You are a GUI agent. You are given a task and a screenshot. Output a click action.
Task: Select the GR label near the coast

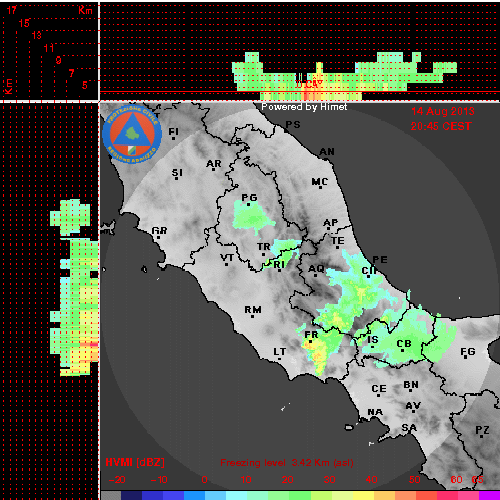coord(159,231)
